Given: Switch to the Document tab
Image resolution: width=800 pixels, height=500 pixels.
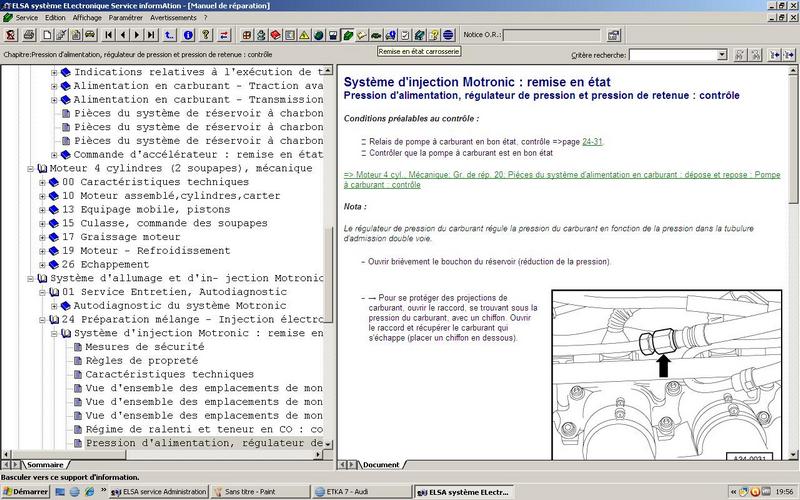Looking at the screenshot, I should 381,465.
